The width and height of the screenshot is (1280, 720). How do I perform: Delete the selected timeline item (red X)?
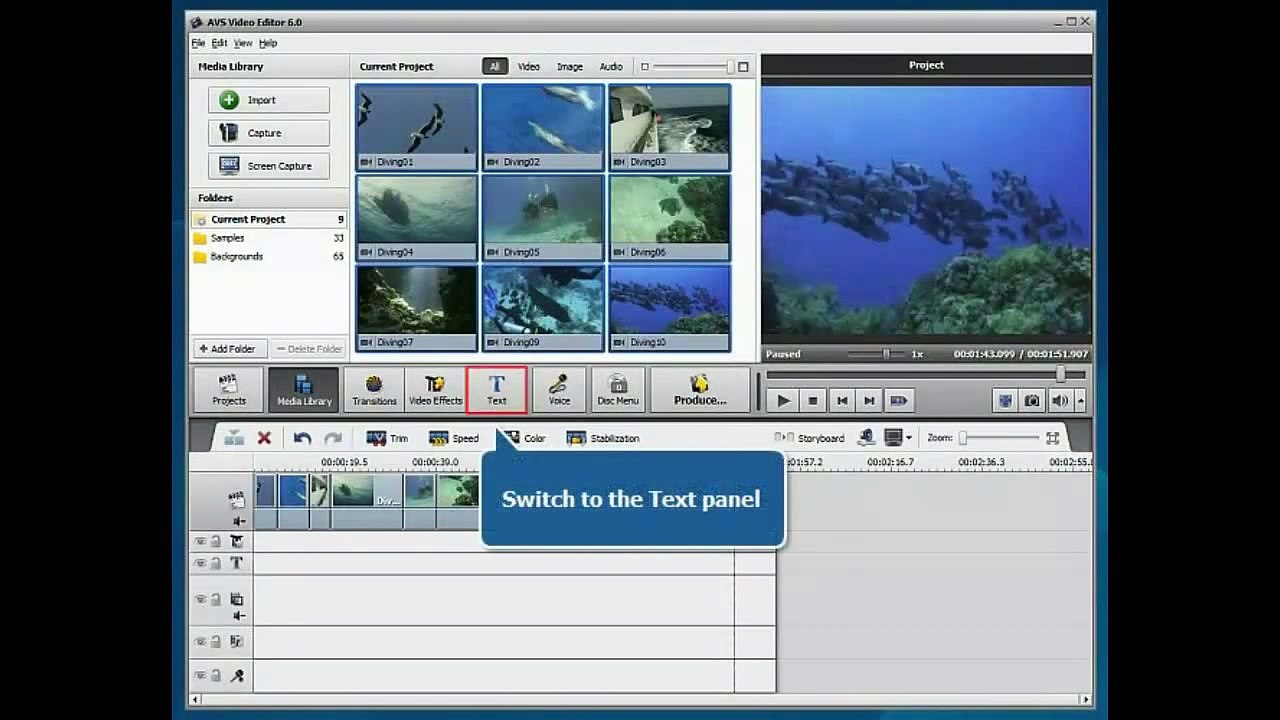[264, 438]
